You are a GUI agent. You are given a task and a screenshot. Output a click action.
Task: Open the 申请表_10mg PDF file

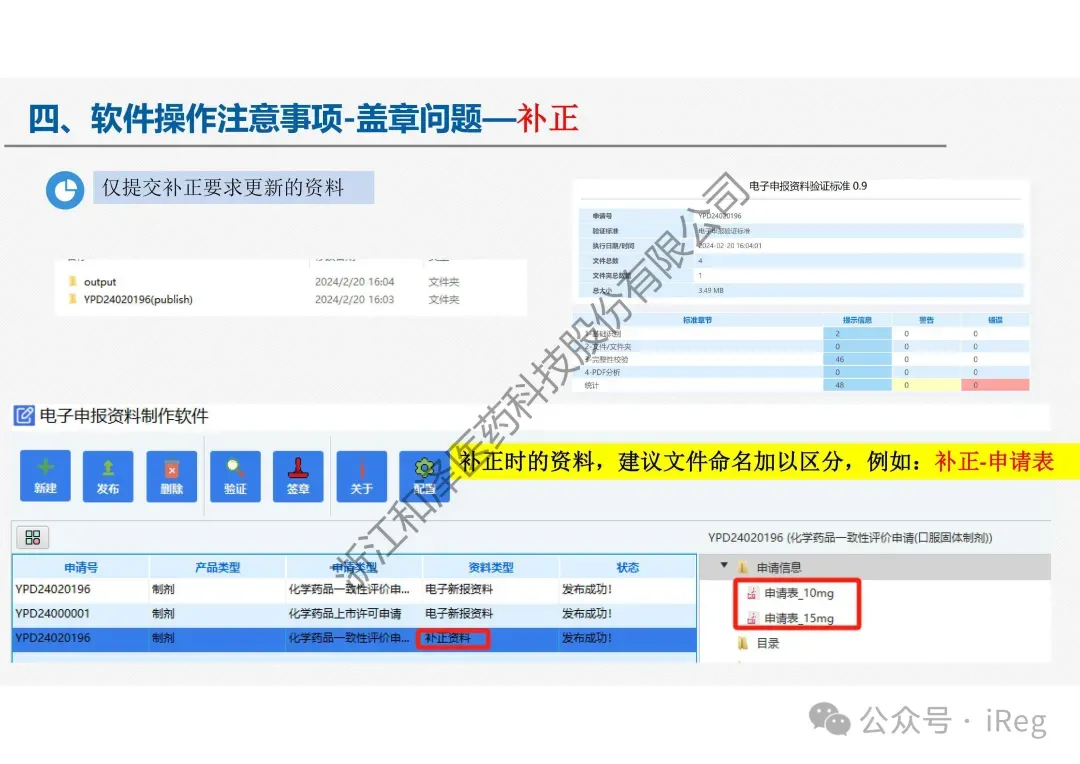pos(799,593)
